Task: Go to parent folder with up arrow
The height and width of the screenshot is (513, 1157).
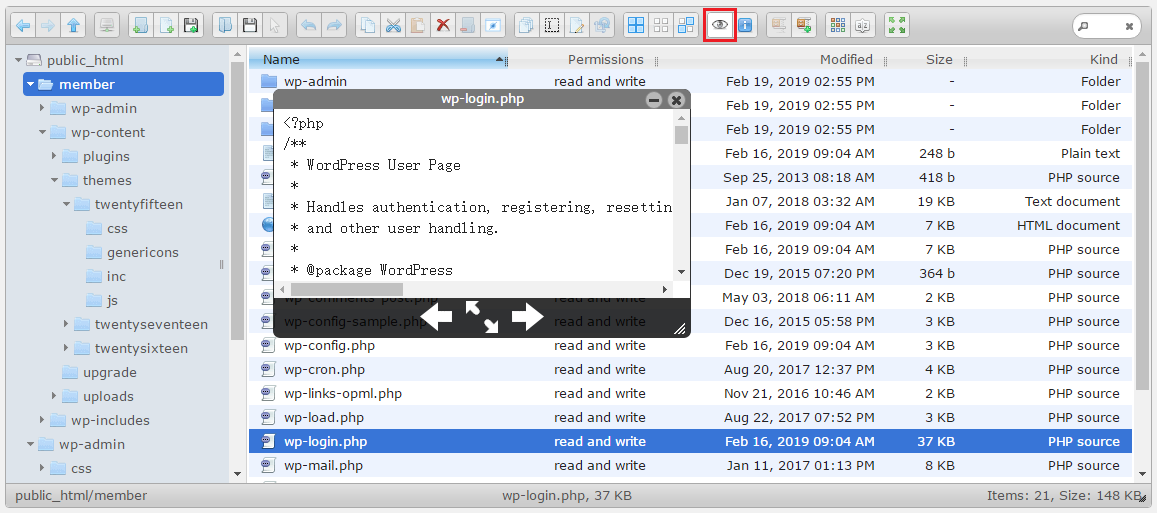Action: (73, 25)
